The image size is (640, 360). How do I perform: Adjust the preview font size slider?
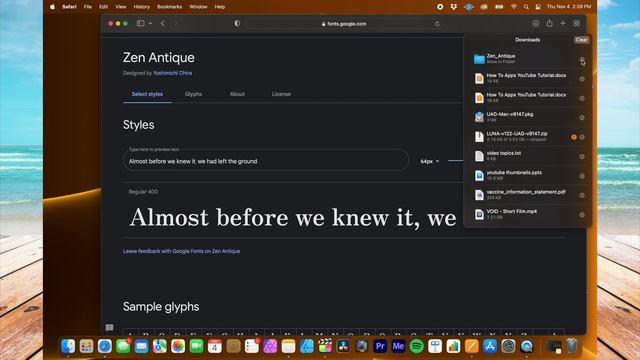[x=456, y=161]
